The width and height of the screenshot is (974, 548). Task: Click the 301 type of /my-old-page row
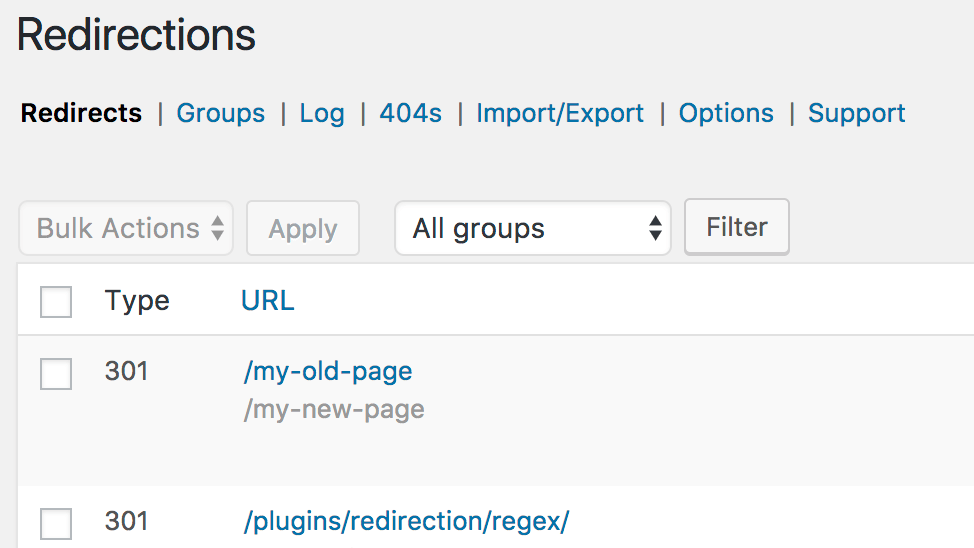126,371
